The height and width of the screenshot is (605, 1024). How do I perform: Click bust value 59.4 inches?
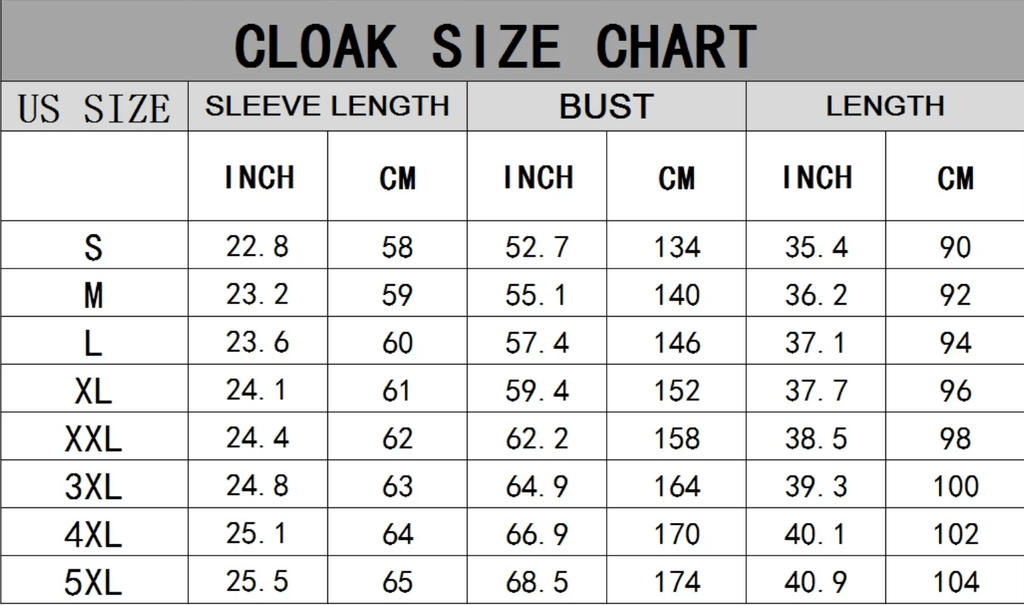[537, 390]
